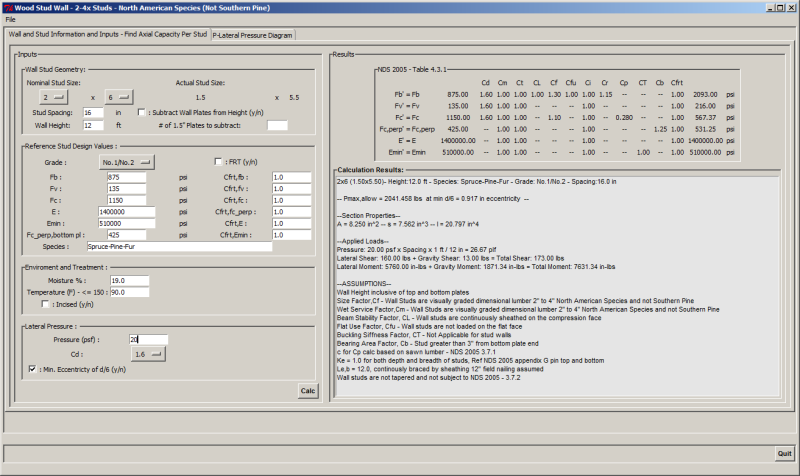Image resolution: width=800 pixels, height=476 pixels.
Task: Click the Cfrt,fc_perp input field
Action: [292, 212]
